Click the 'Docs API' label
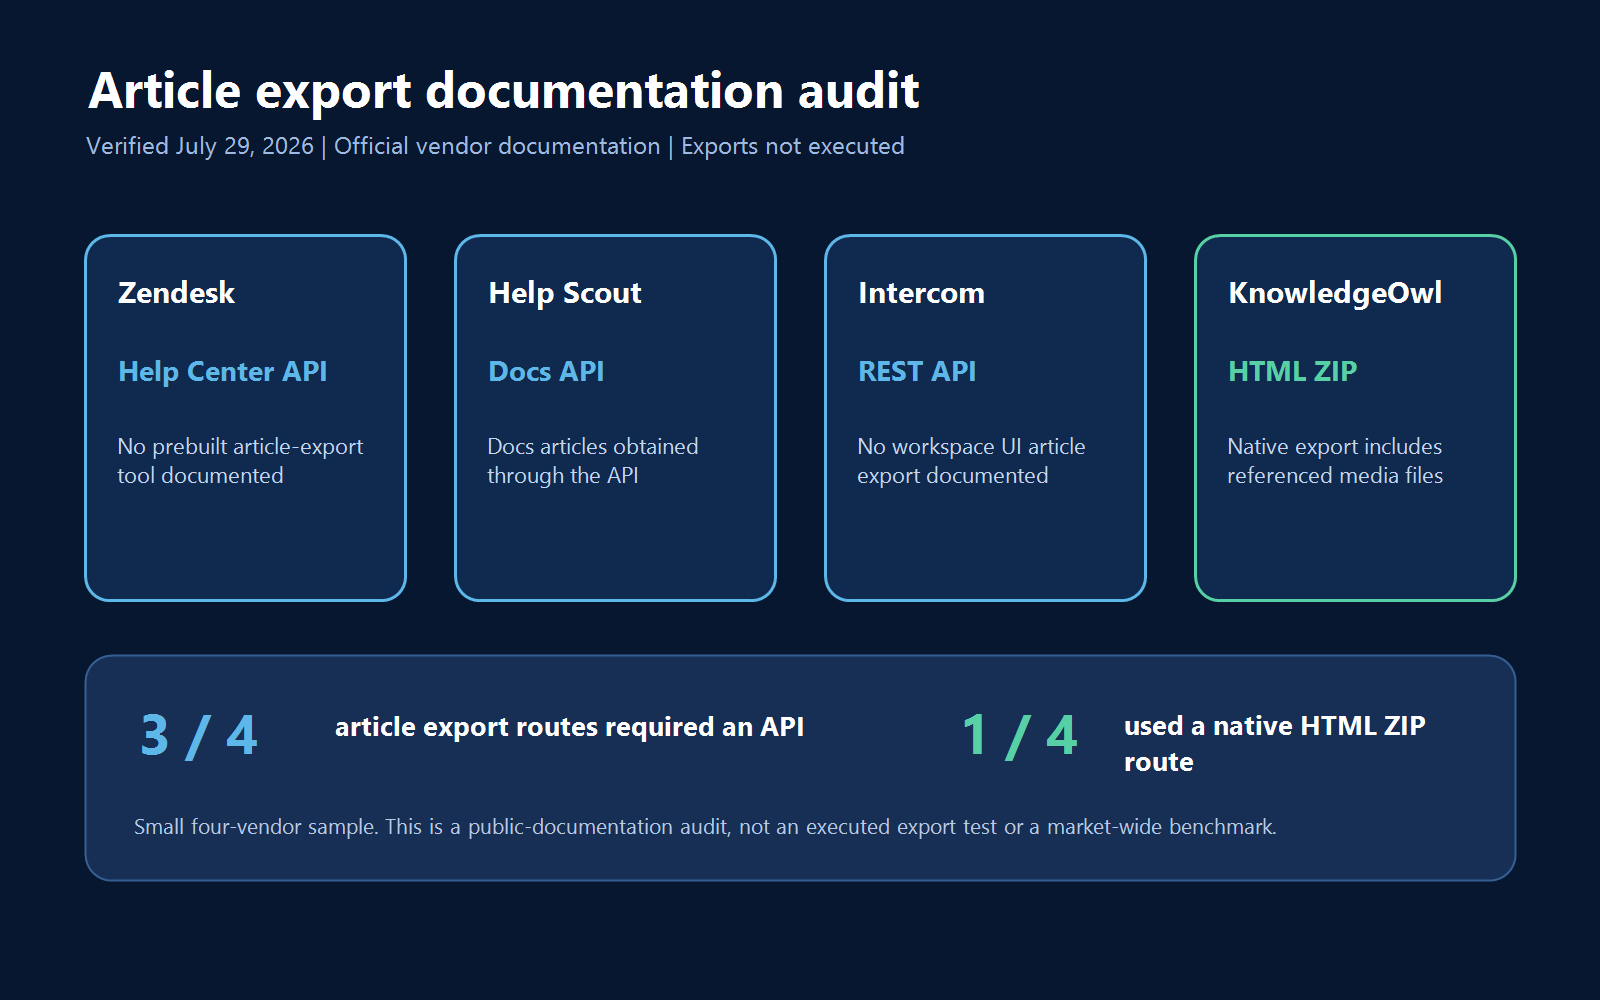 click(546, 371)
